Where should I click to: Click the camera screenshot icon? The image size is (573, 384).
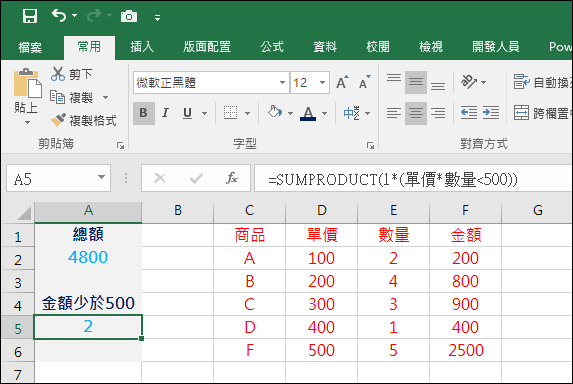pyautogui.click(x=129, y=16)
